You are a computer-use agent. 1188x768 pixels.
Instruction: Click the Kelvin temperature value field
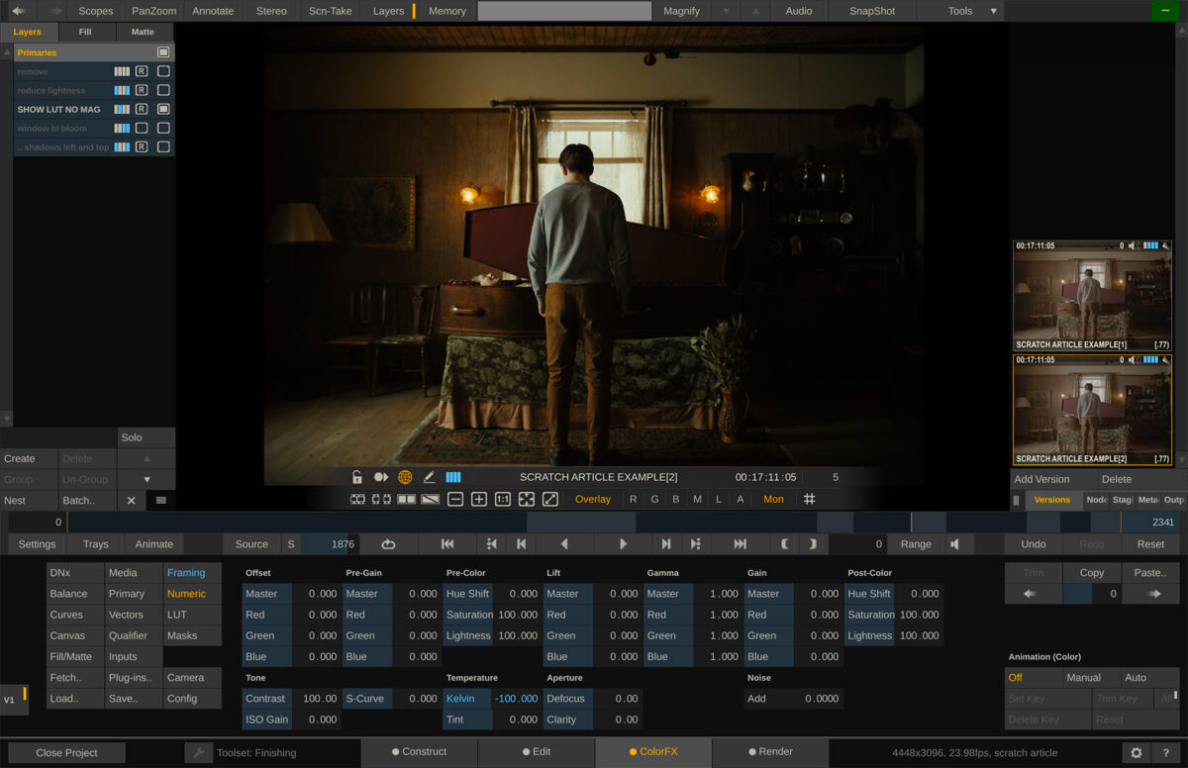pyautogui.click(x=517, y=698)
